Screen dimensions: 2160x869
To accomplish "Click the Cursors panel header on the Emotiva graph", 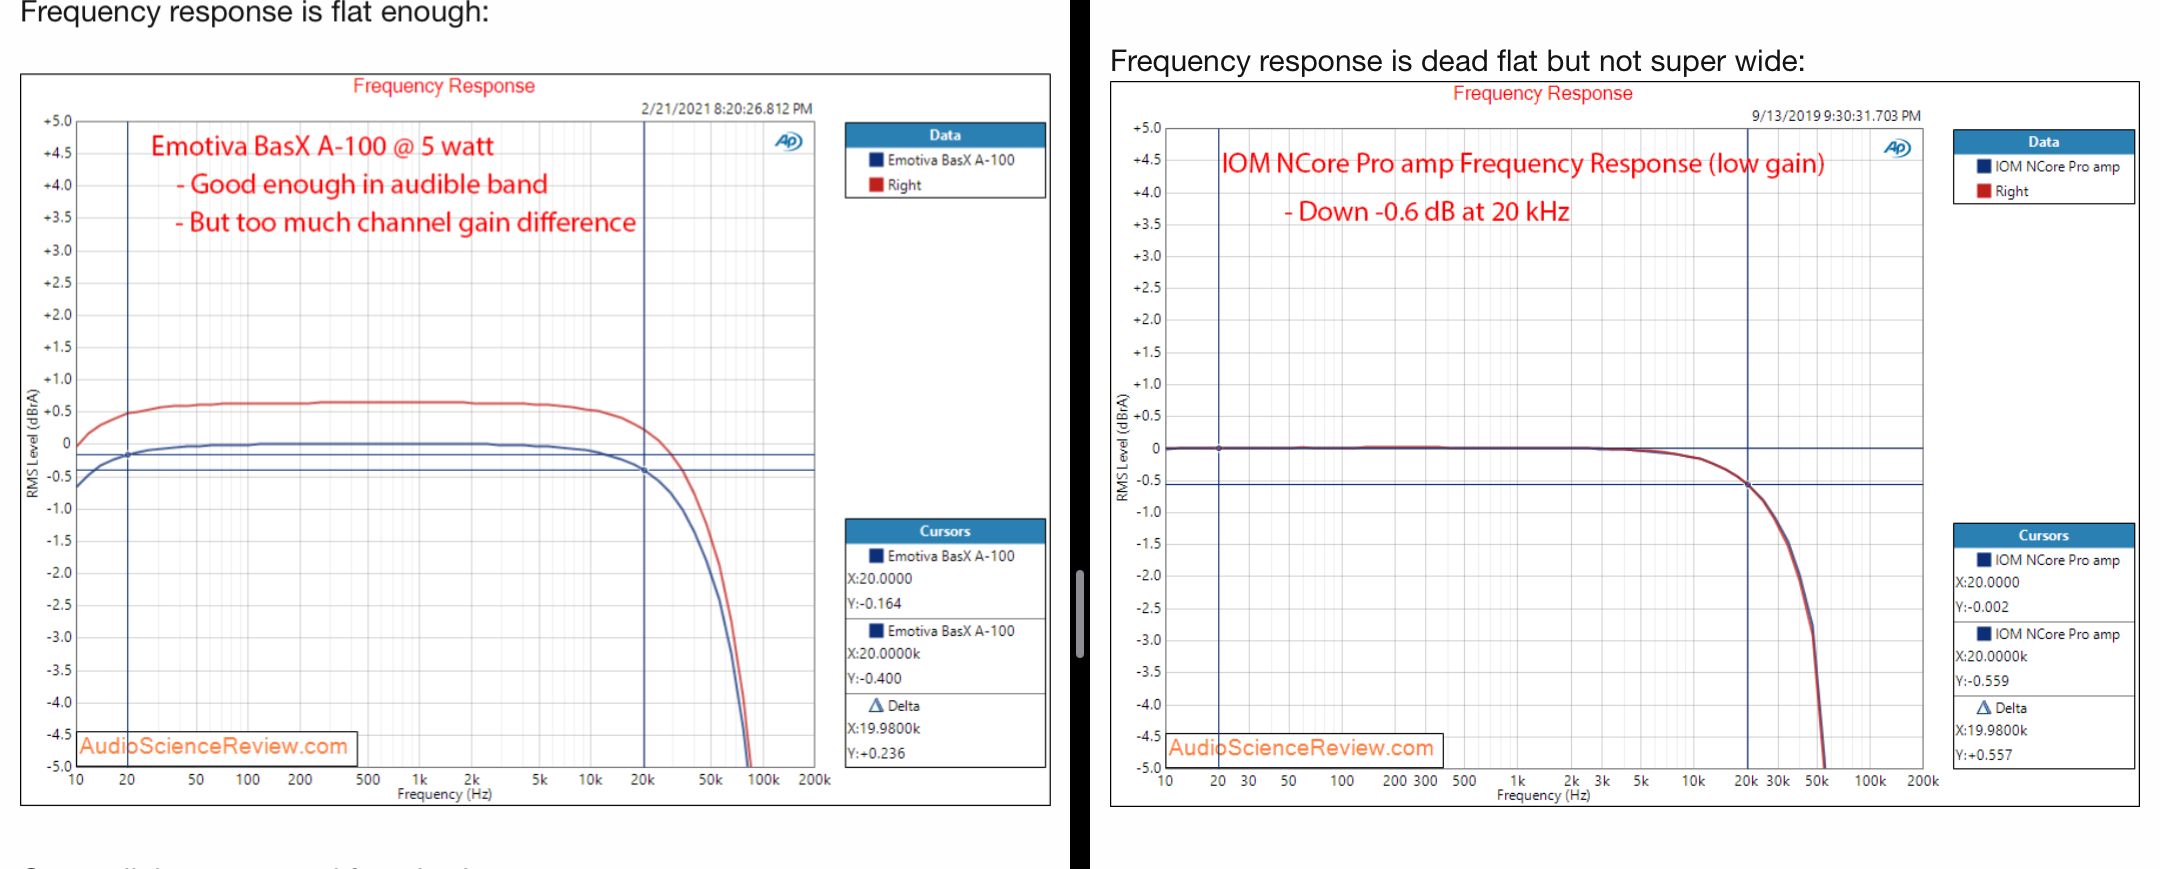I will pos(944,531).
